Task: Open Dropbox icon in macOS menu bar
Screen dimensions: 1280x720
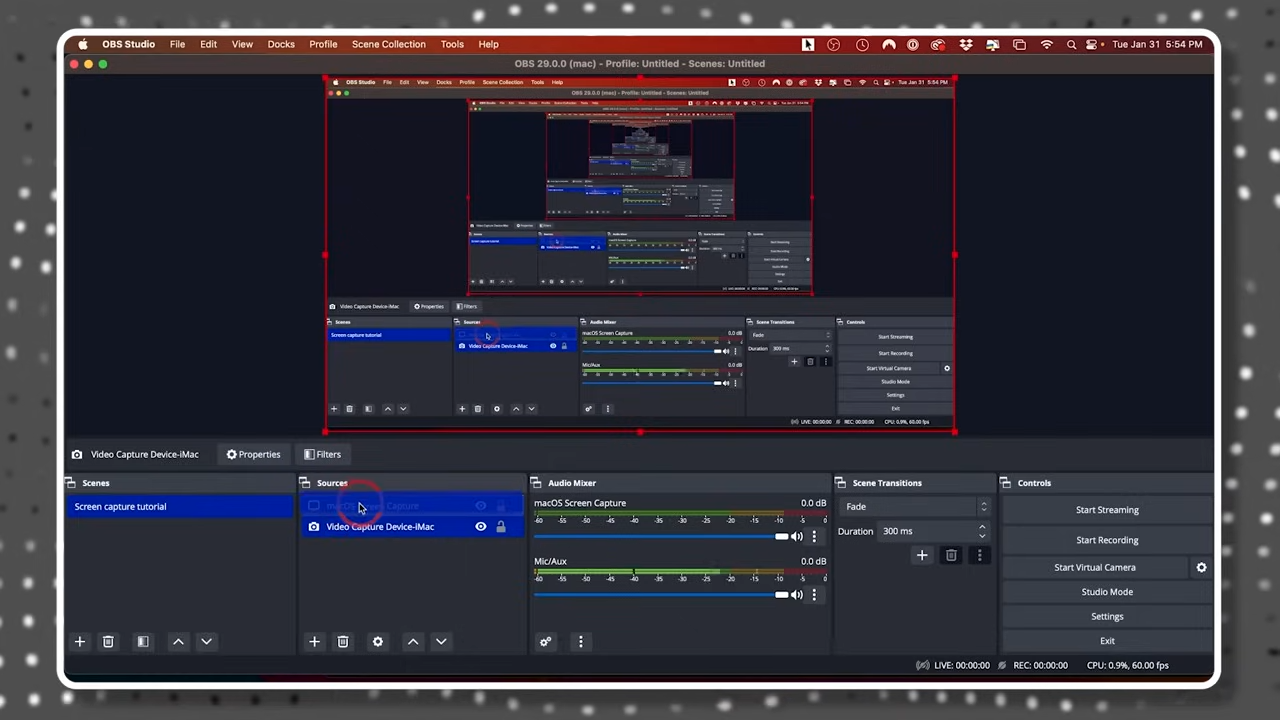Action: 966,45
